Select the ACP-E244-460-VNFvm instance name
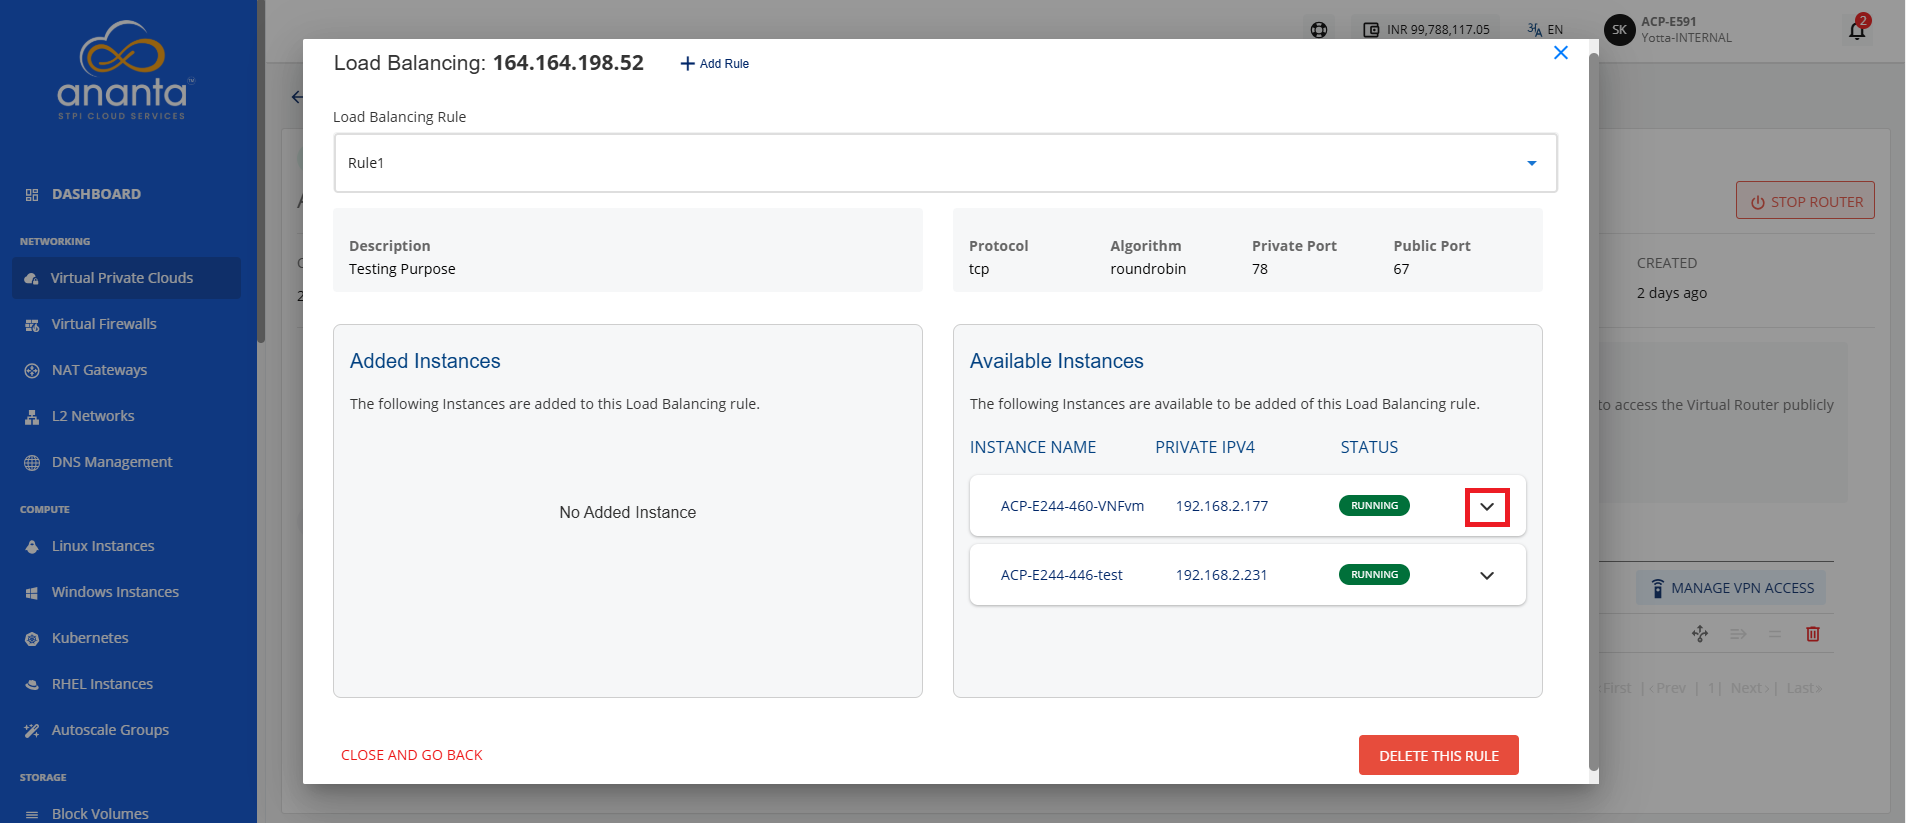1906x823 pixels. click(1072, 506)
